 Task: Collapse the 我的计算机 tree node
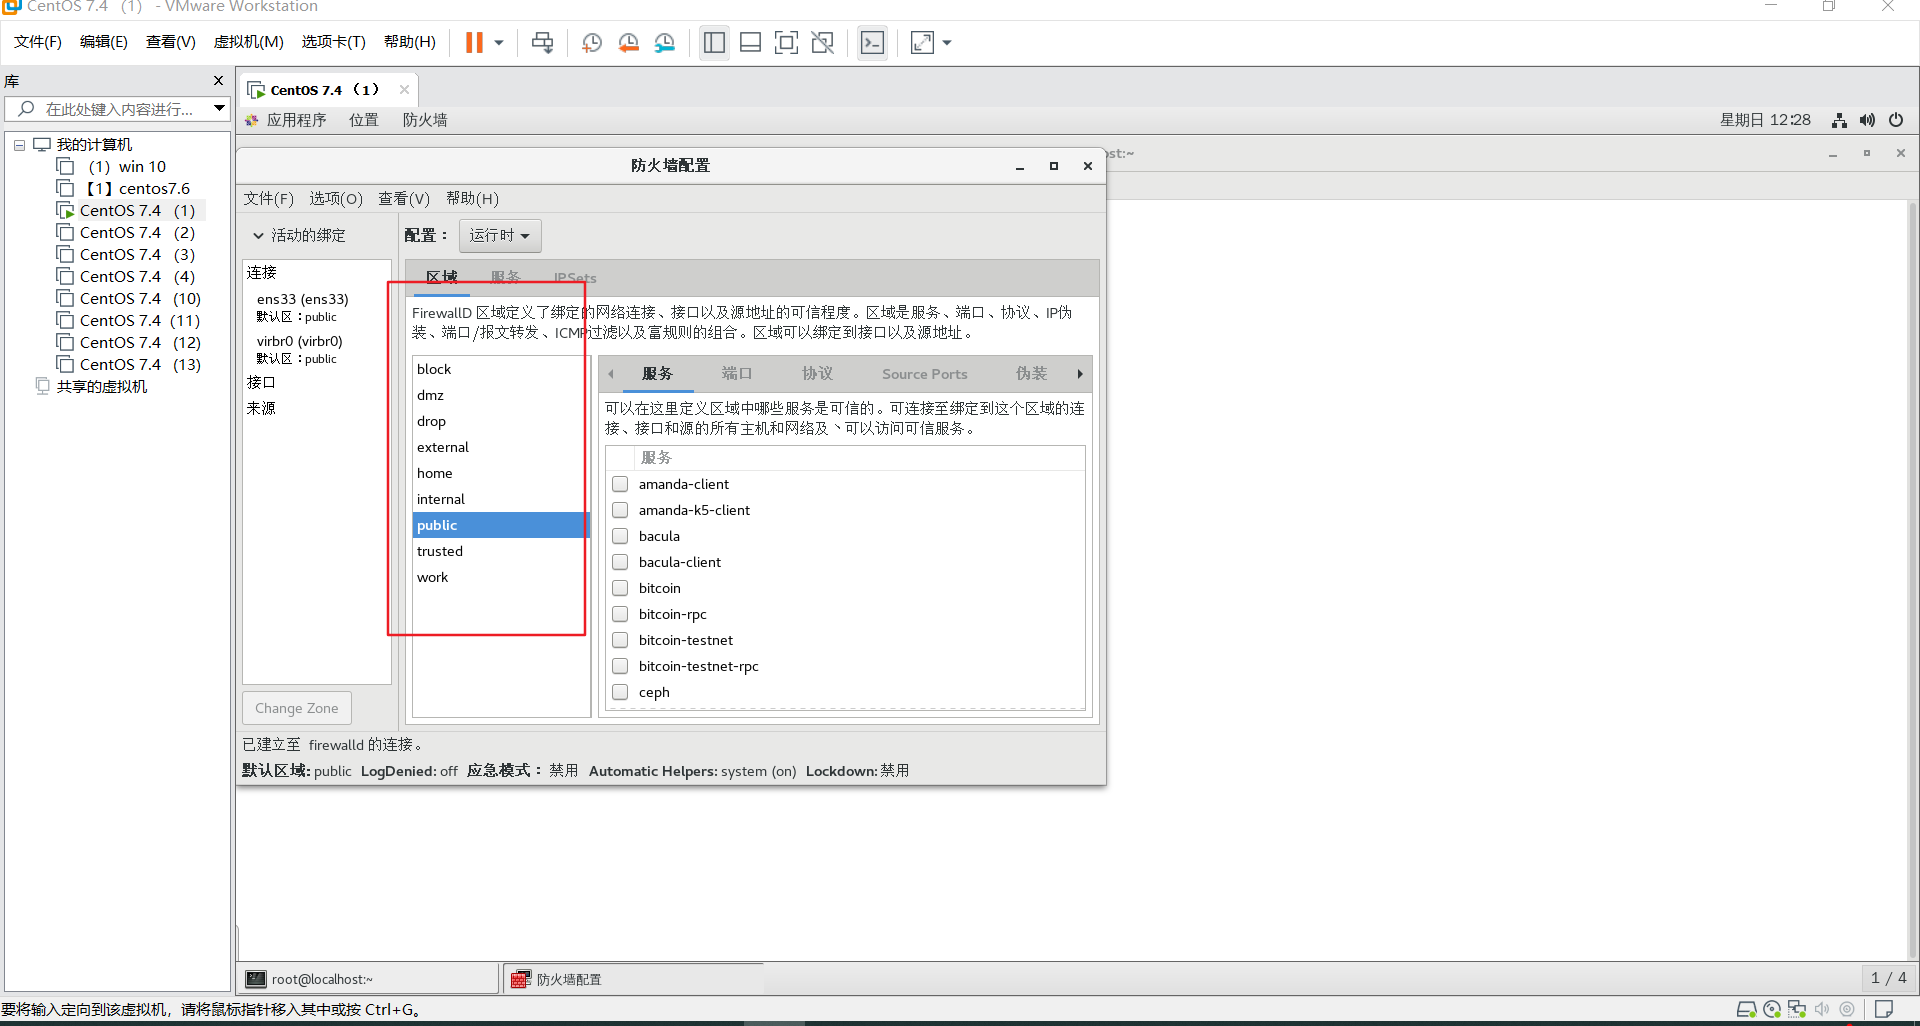19,145
